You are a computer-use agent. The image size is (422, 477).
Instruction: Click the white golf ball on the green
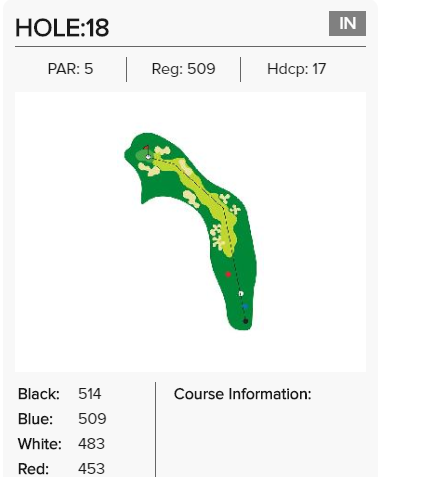point(148,157)
